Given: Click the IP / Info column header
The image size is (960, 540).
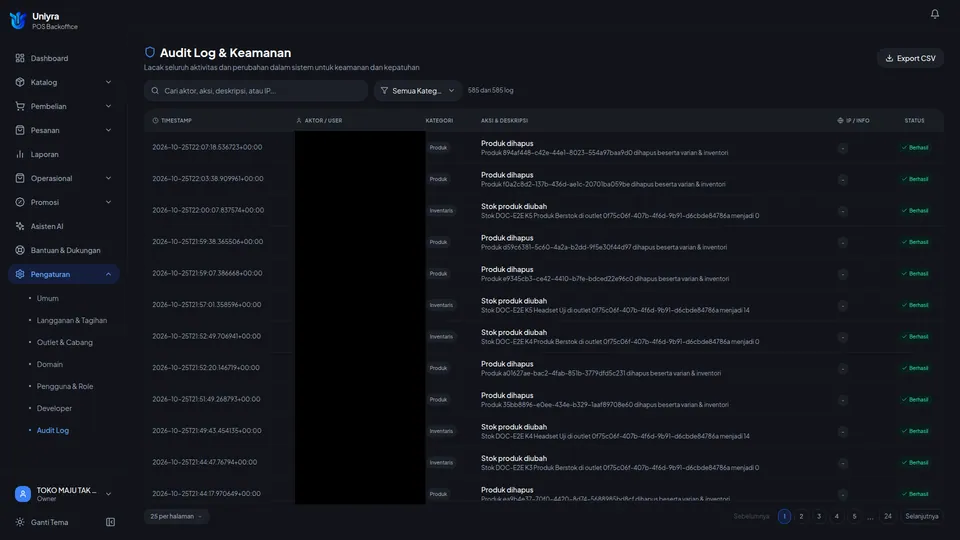Looking at the screenshot, I should point(853,121).
